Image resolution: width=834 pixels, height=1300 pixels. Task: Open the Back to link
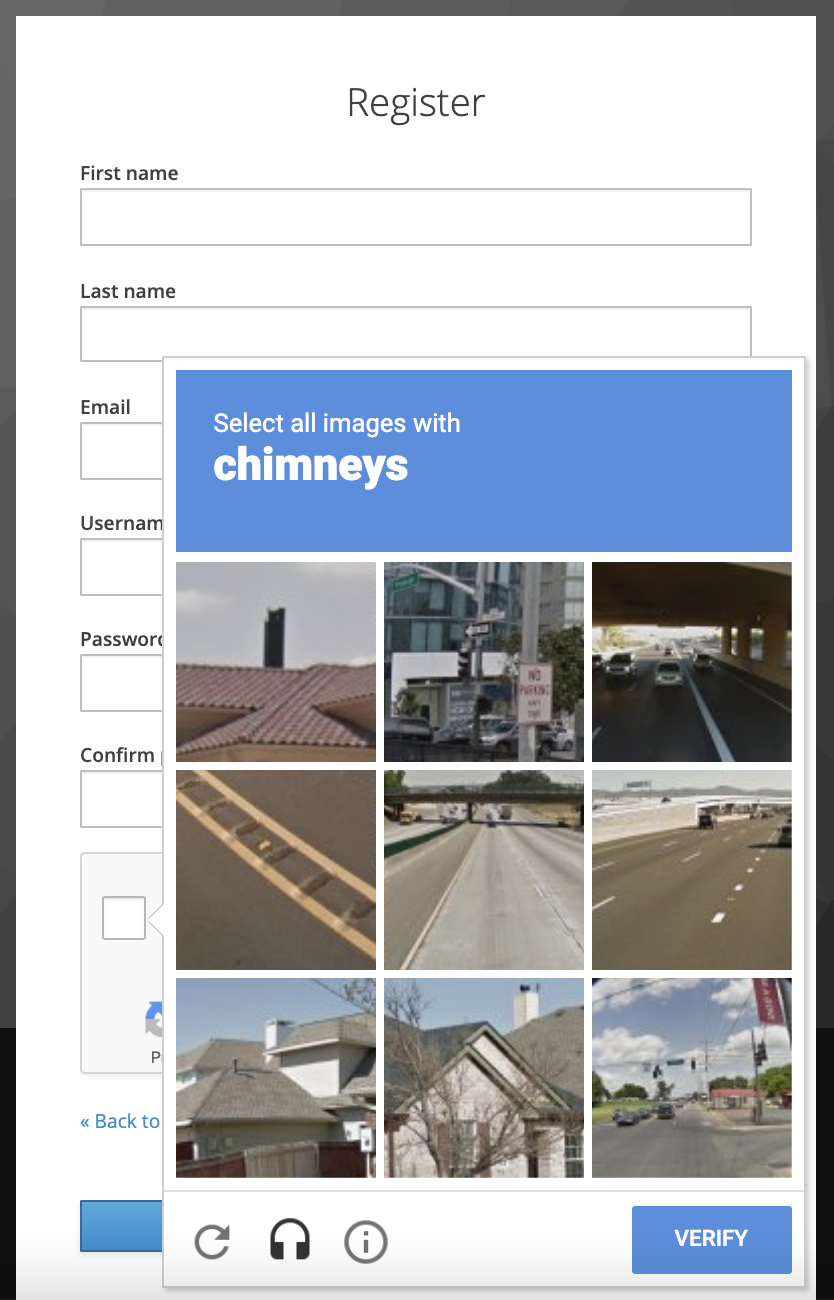(120, 1121)
